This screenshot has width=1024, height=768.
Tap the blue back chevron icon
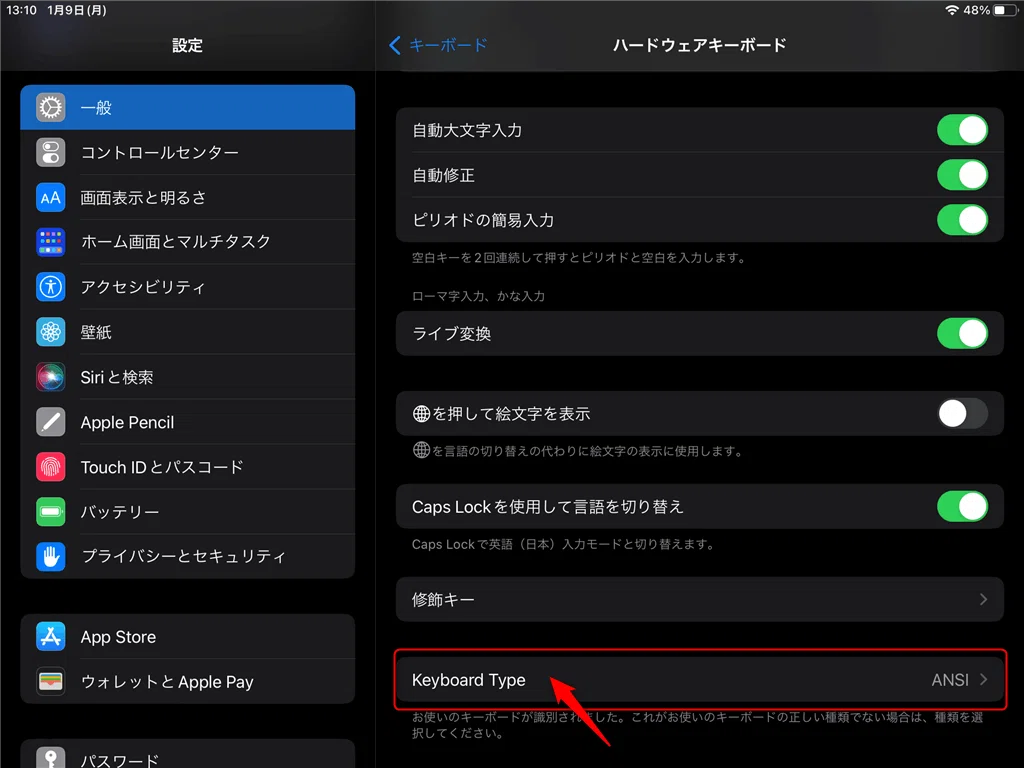tap(394, 45)
